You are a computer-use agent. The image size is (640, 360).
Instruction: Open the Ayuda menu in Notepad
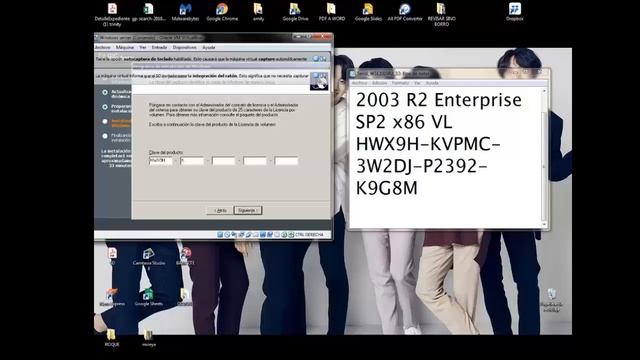(x=432, y=83)
